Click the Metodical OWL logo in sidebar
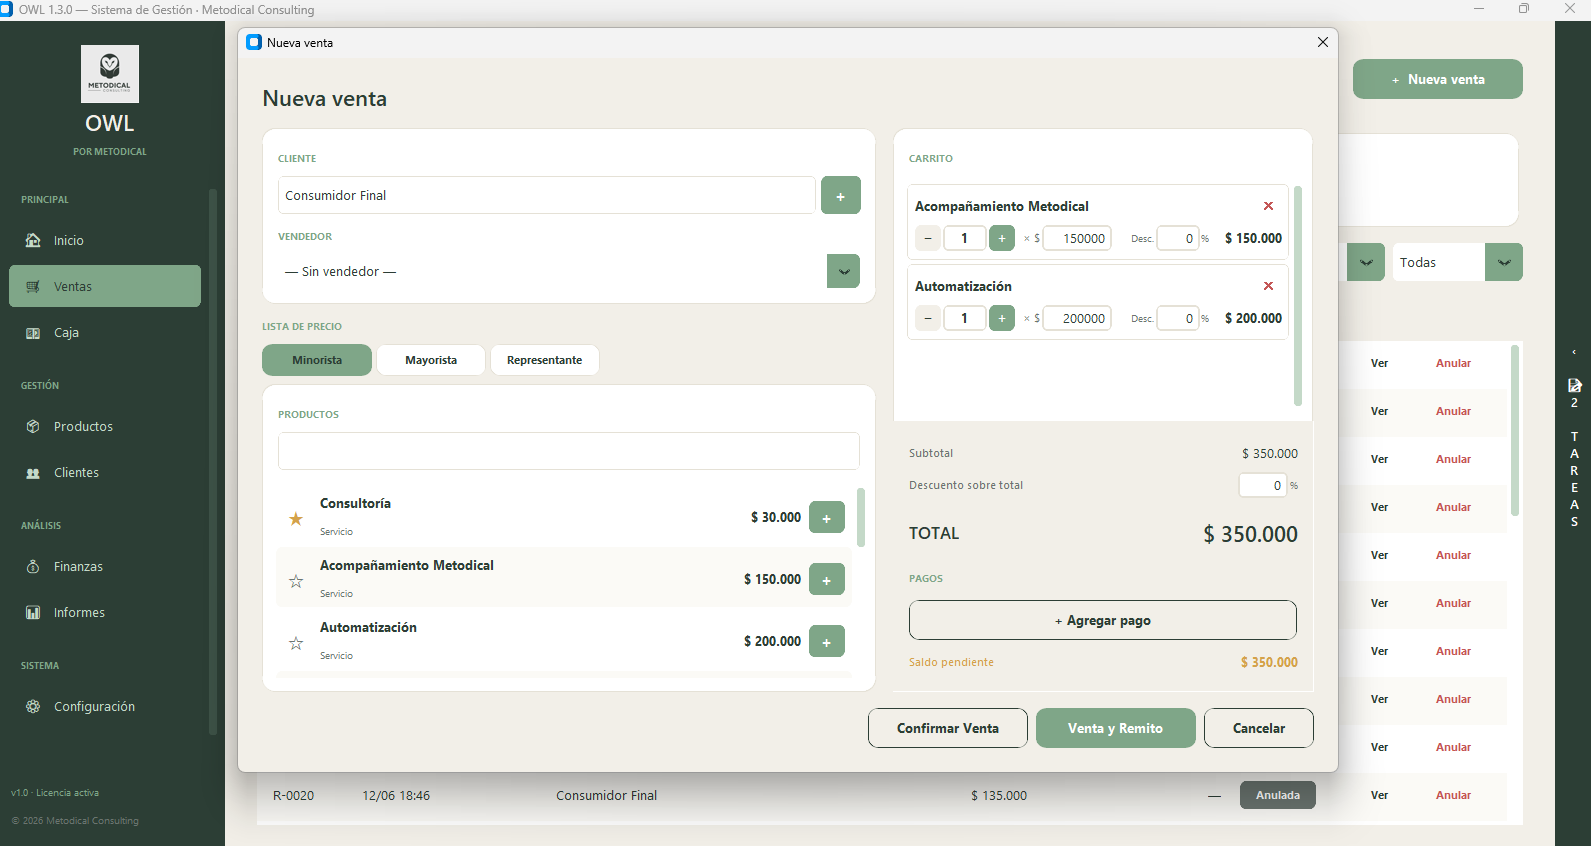Screen dimensions: 1591x846 click(110, 74)
